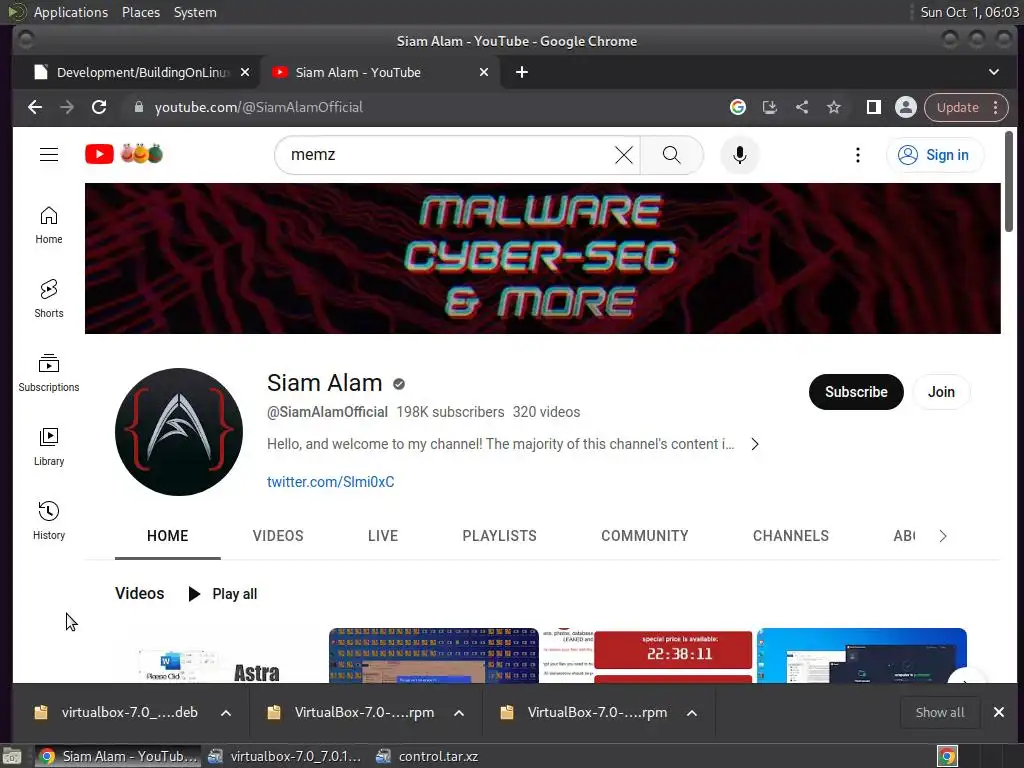Click the Videos section heading
The image size is (1024, 768).
pyautogui.click(x=140, y=593)
